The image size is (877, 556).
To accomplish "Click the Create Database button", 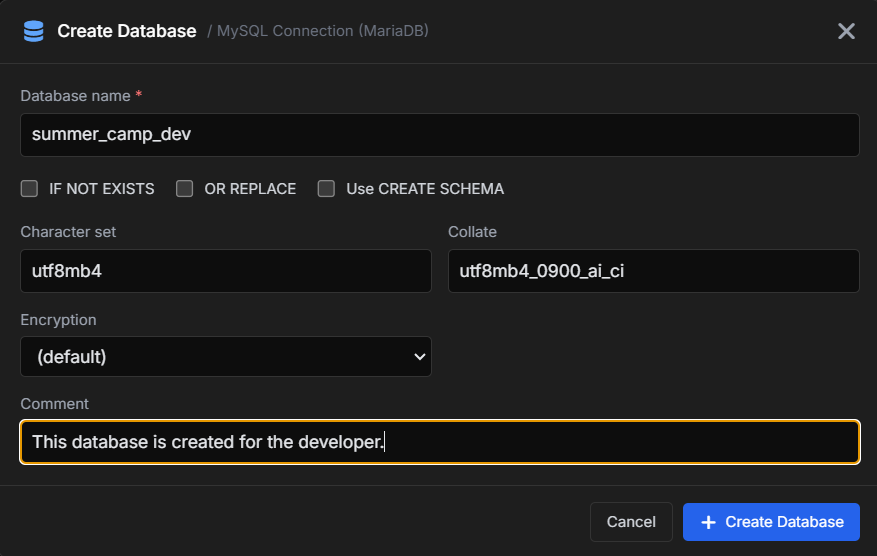I will (x=771, y=522).
